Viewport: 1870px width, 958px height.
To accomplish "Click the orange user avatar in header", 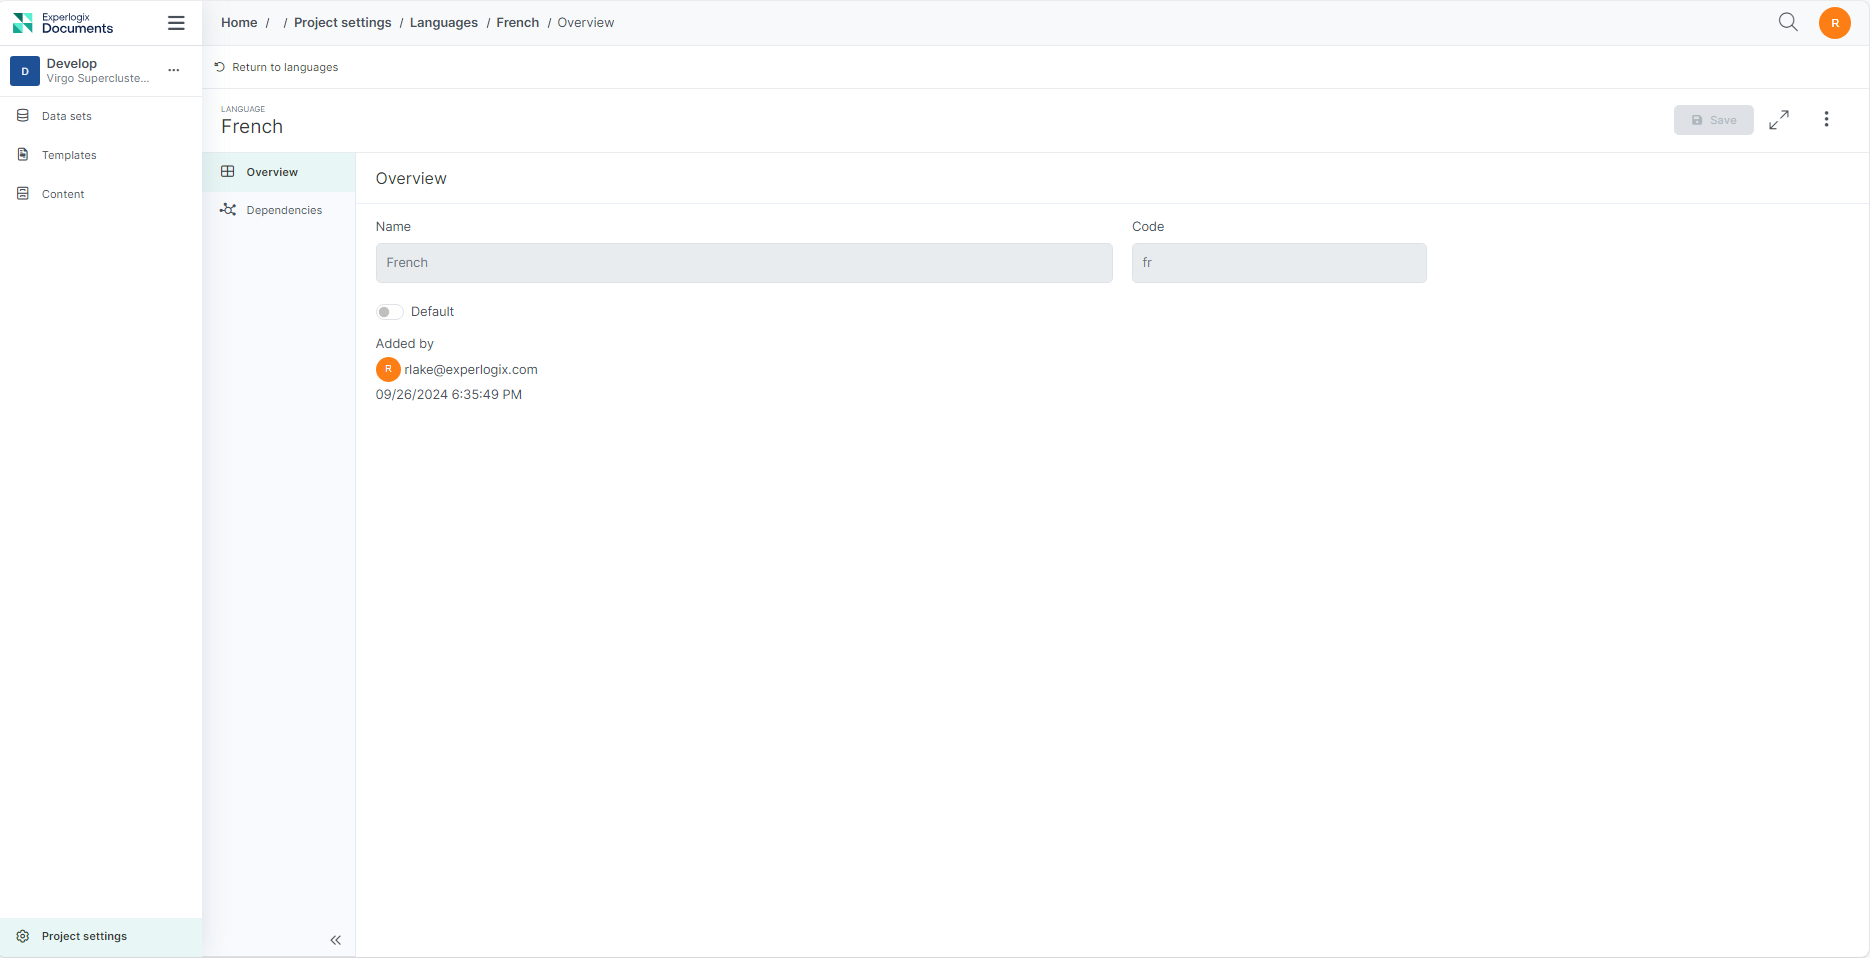I will pos(1834,23).
